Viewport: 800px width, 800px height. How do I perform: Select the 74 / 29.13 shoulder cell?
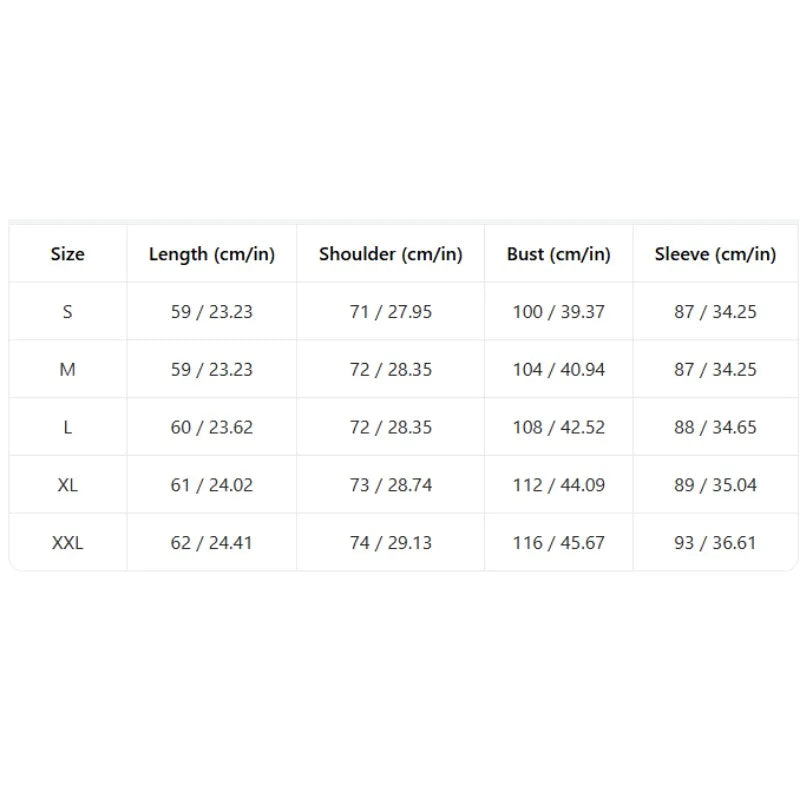pos(391,542)
